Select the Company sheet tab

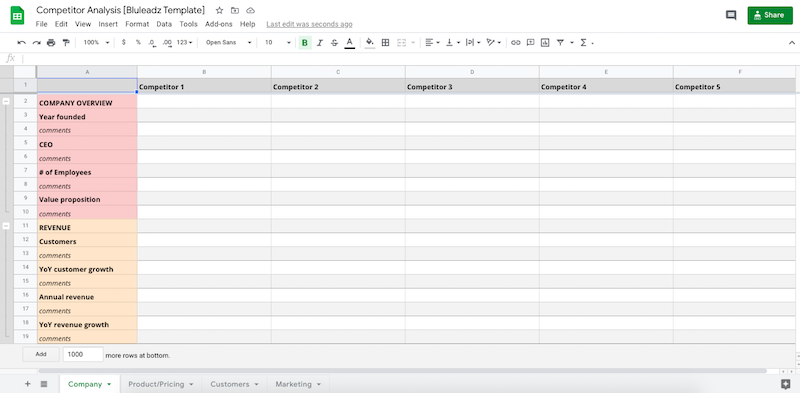tap(90, 384)
